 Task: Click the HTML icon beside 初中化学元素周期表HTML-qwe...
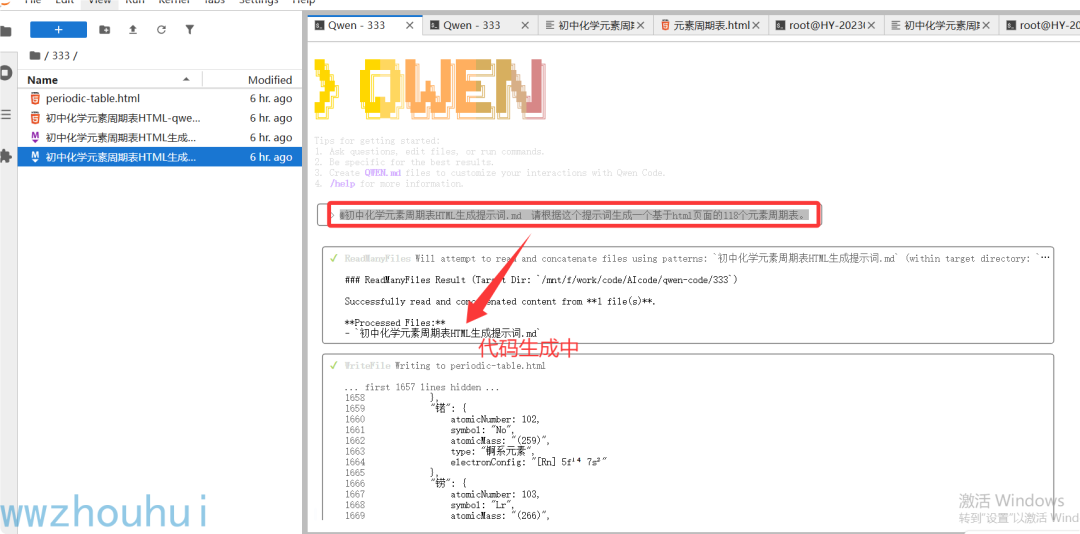coord(35,118)
